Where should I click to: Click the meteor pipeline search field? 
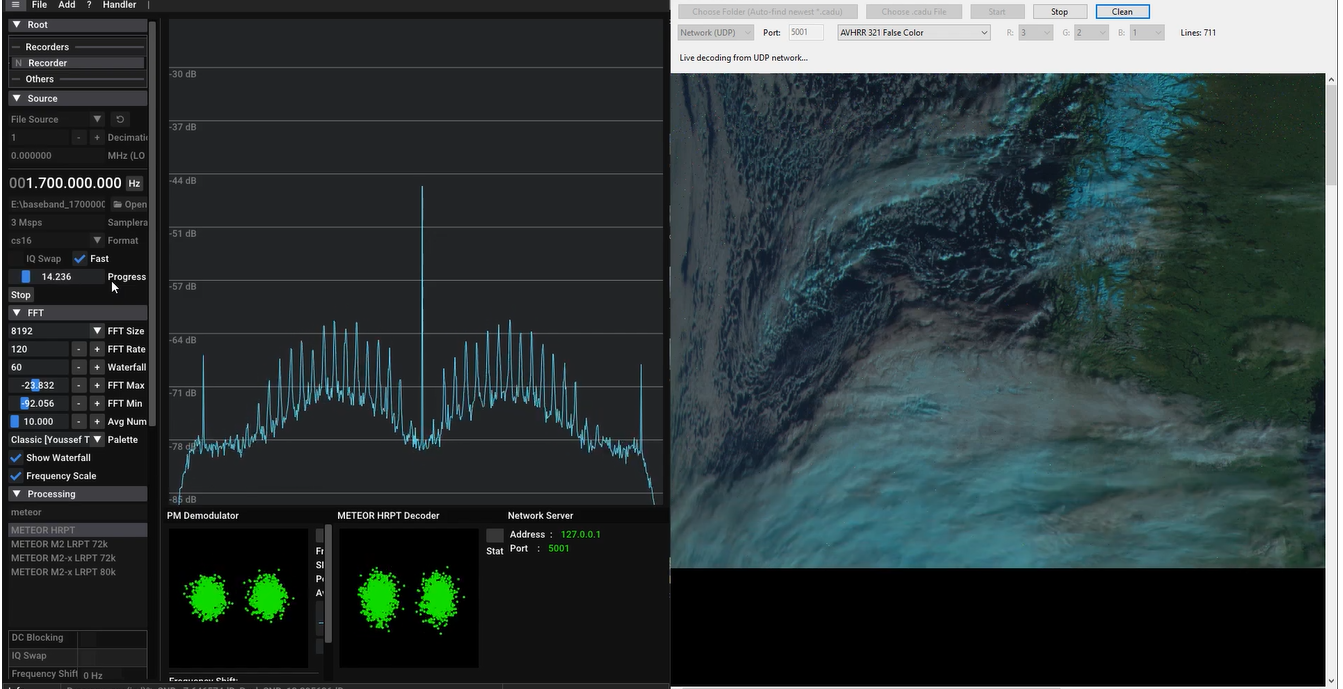[x=78, y=512]
